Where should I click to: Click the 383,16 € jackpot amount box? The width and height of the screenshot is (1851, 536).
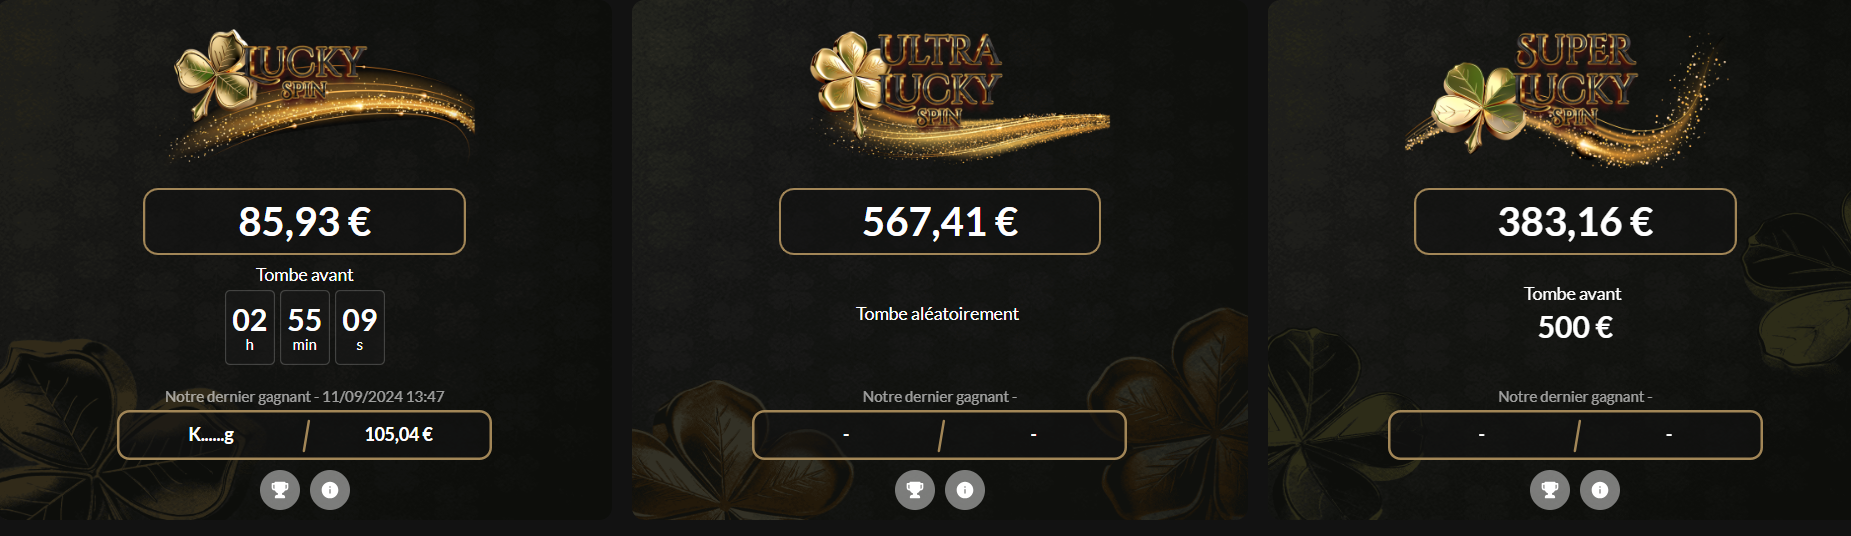pyautogui.click(x=1575, y=221)
